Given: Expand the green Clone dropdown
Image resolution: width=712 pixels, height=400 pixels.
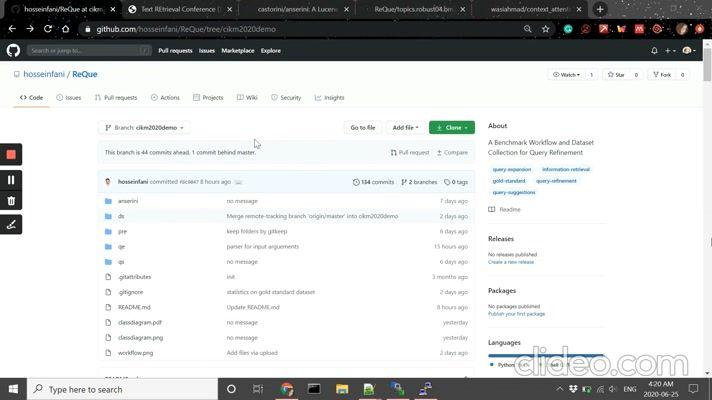Looking at the screenshot, I should click(451, 128).
